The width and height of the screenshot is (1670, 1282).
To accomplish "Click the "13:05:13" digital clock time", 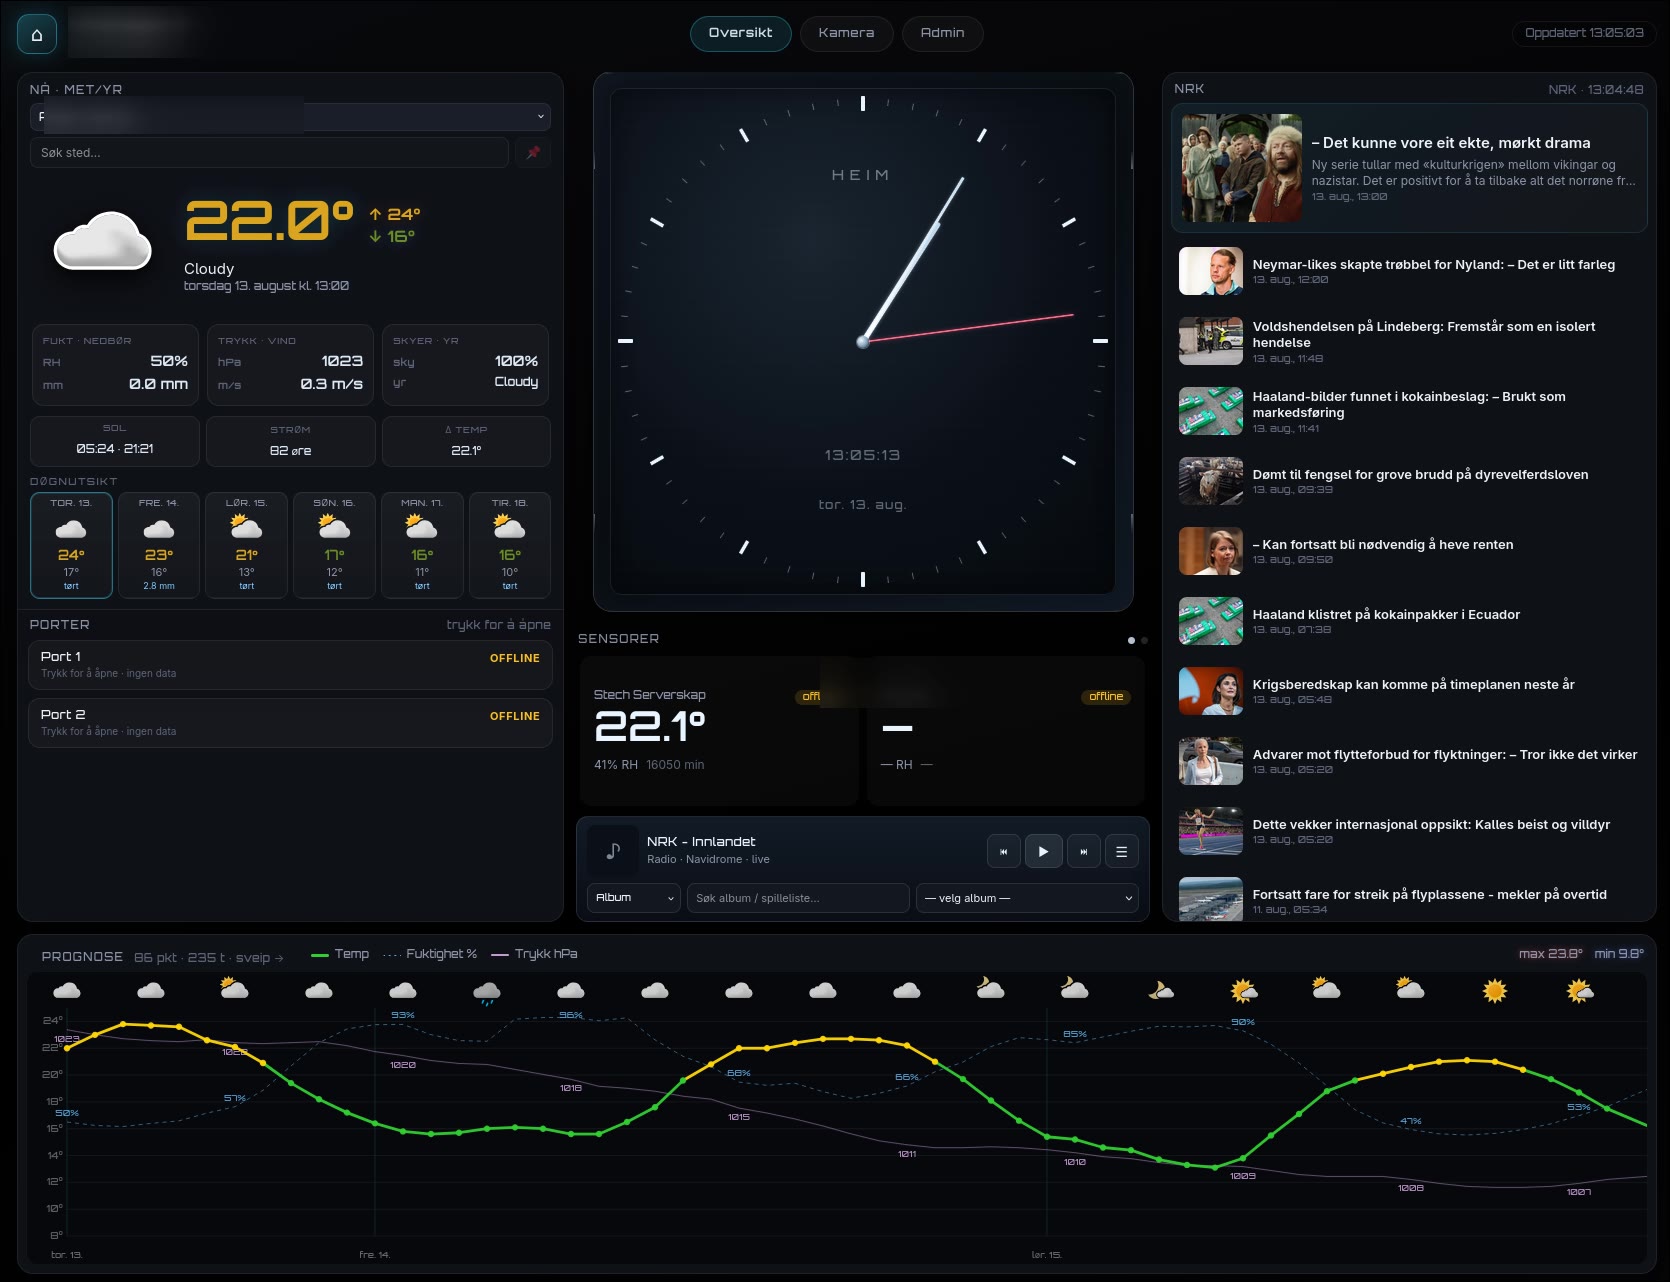I will pos(862,455).
